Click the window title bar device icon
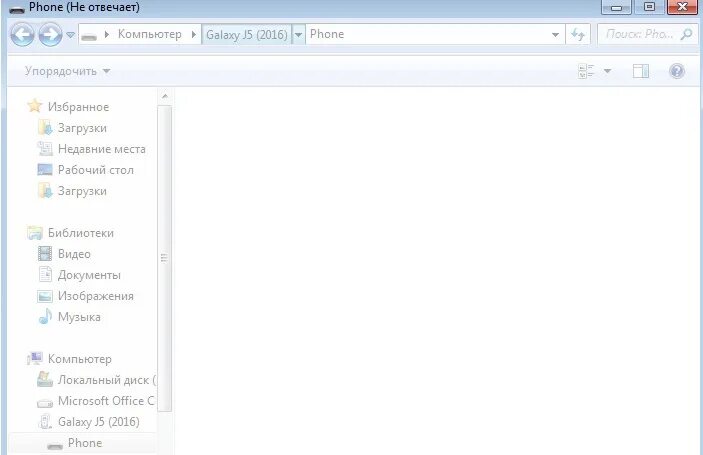 17,9
